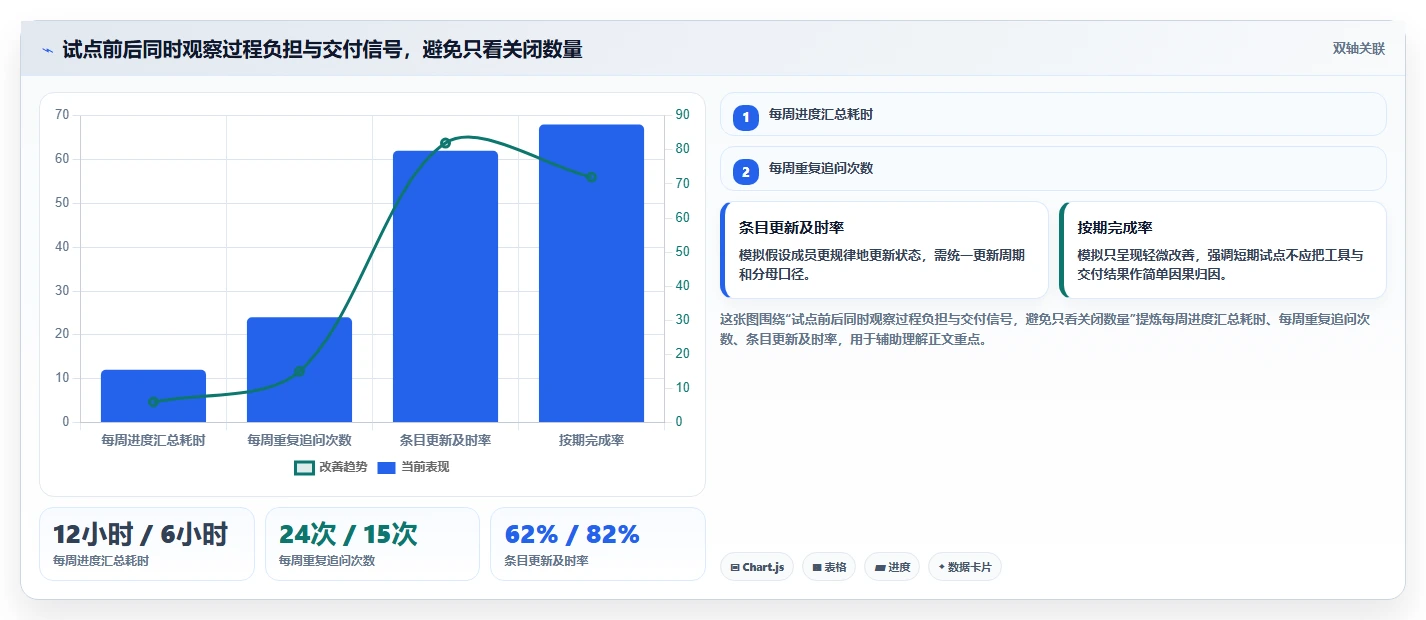
Task: Click the 双轴关联 tag in the header
Action: (x=1359, y=49)
